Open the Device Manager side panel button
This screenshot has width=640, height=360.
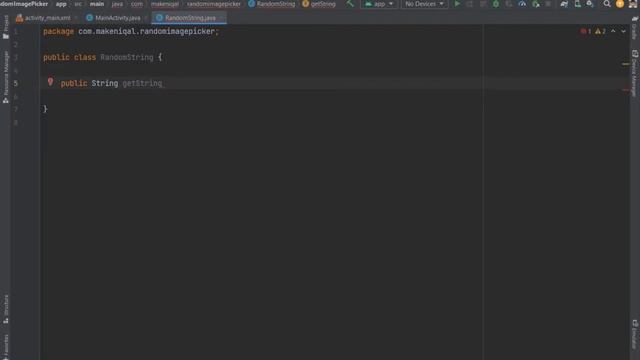point(634,73)
